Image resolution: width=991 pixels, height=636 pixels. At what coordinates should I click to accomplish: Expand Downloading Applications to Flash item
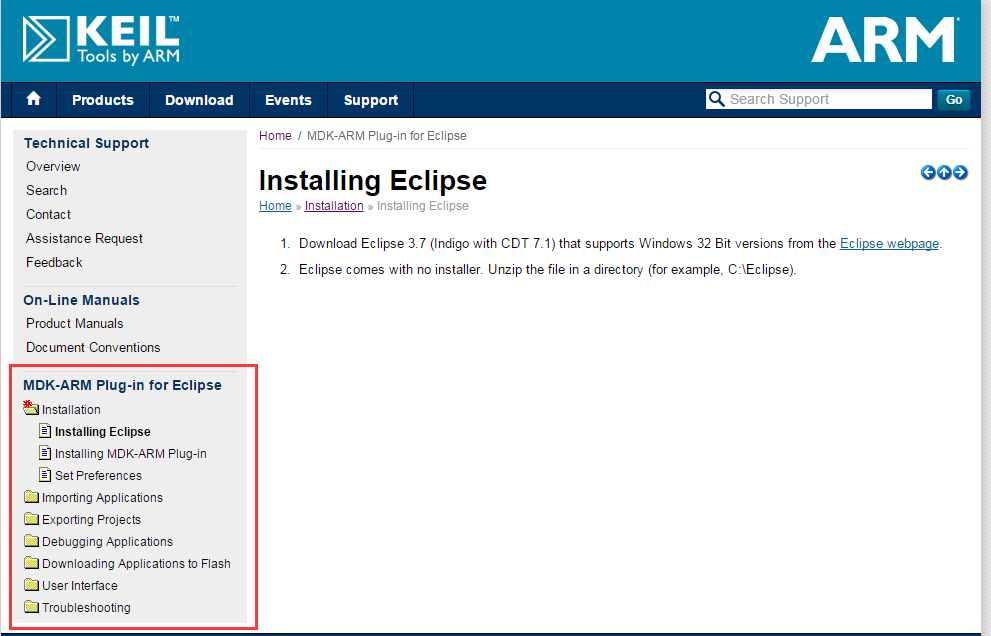tap(136, 563)
